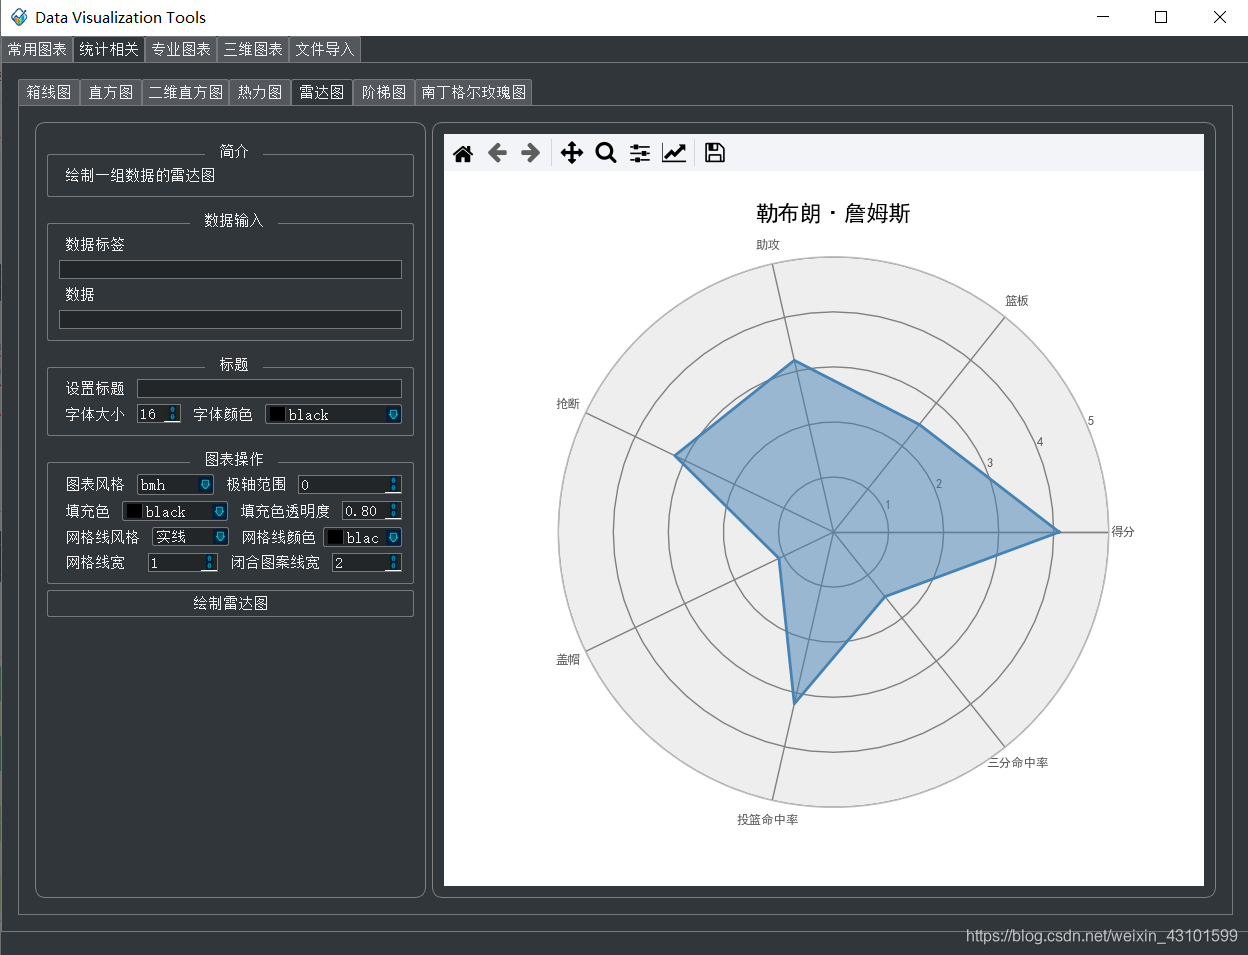1248x955 pixels.
Task: Open the edit axis curve parameters icon
Action: click(x=674, y=153)
